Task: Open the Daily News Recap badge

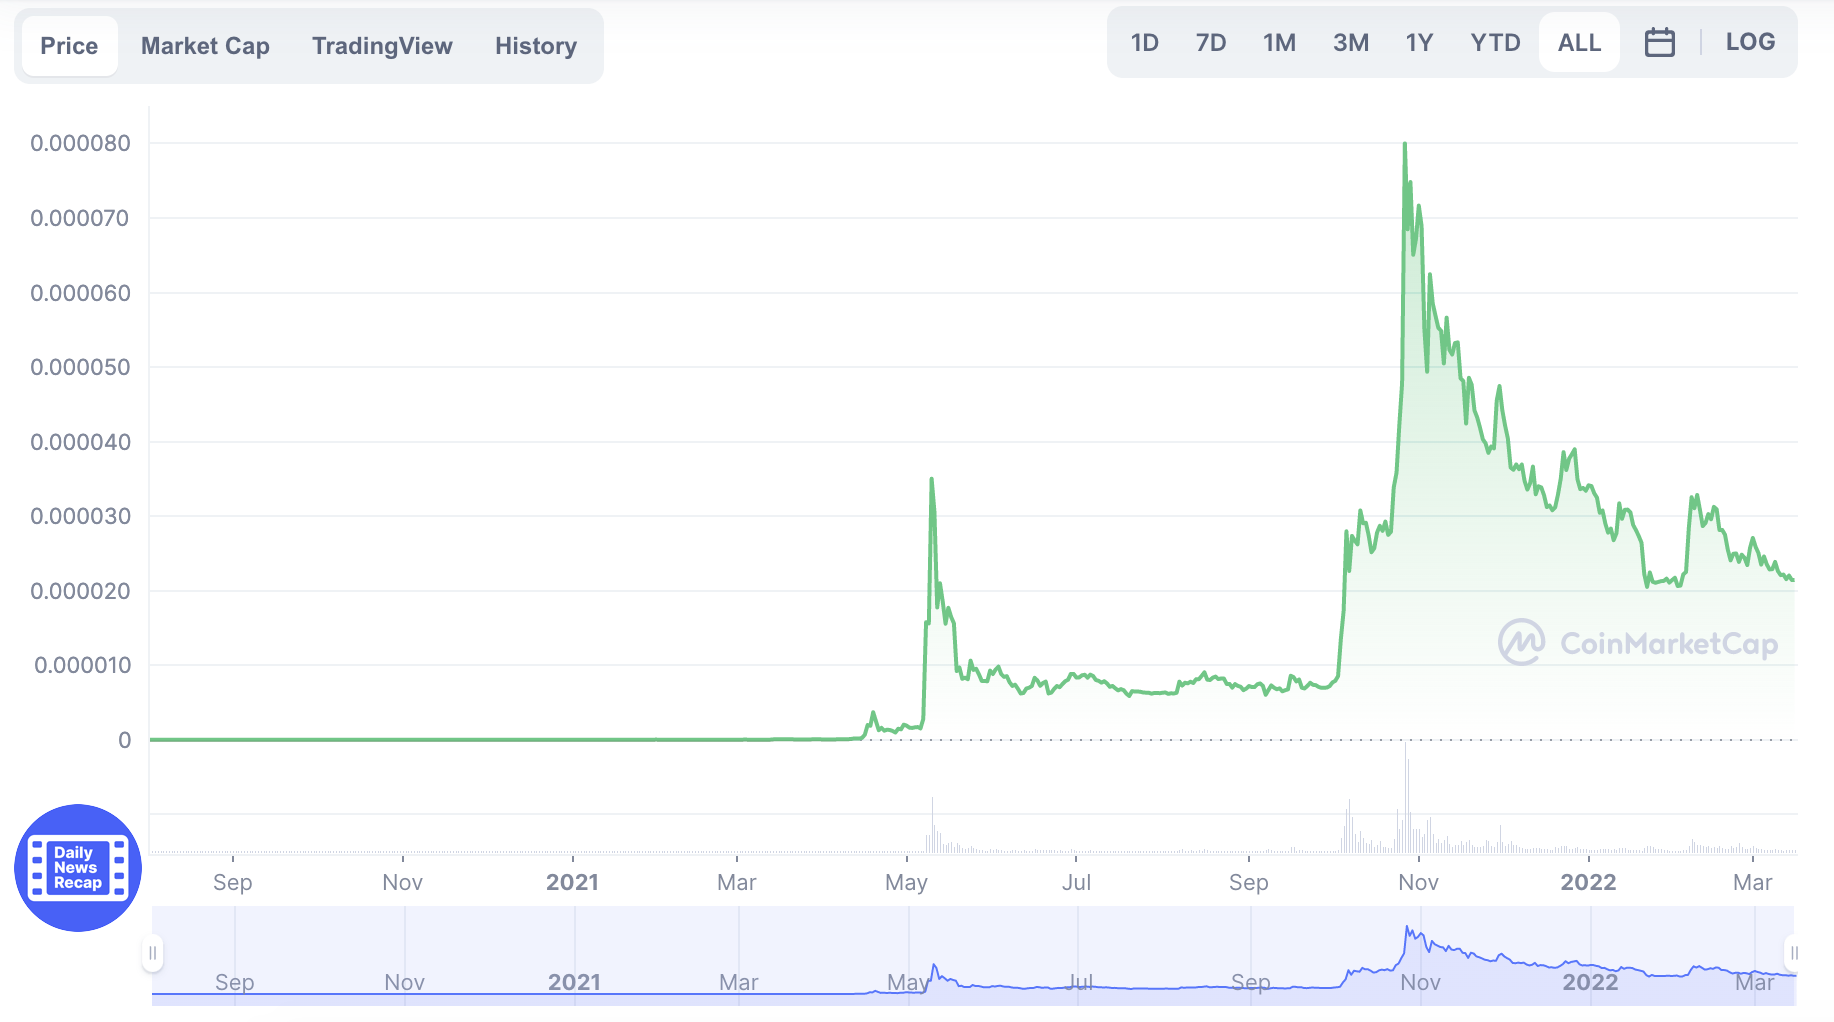Action: point(78,868)
